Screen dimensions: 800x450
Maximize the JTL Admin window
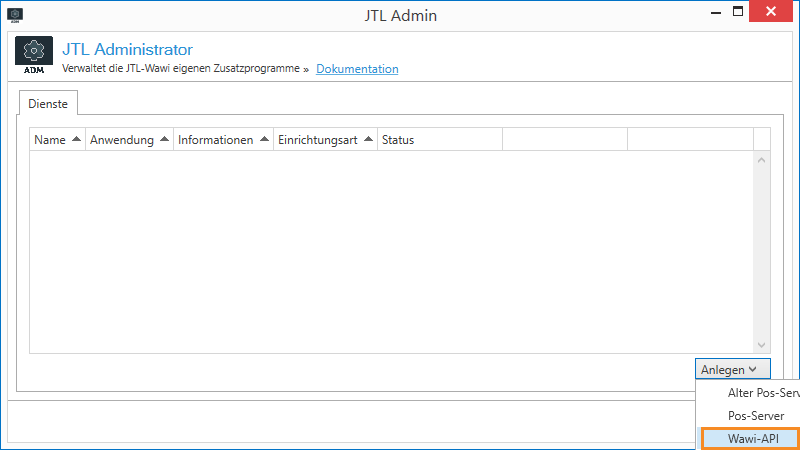coord(738,12)
